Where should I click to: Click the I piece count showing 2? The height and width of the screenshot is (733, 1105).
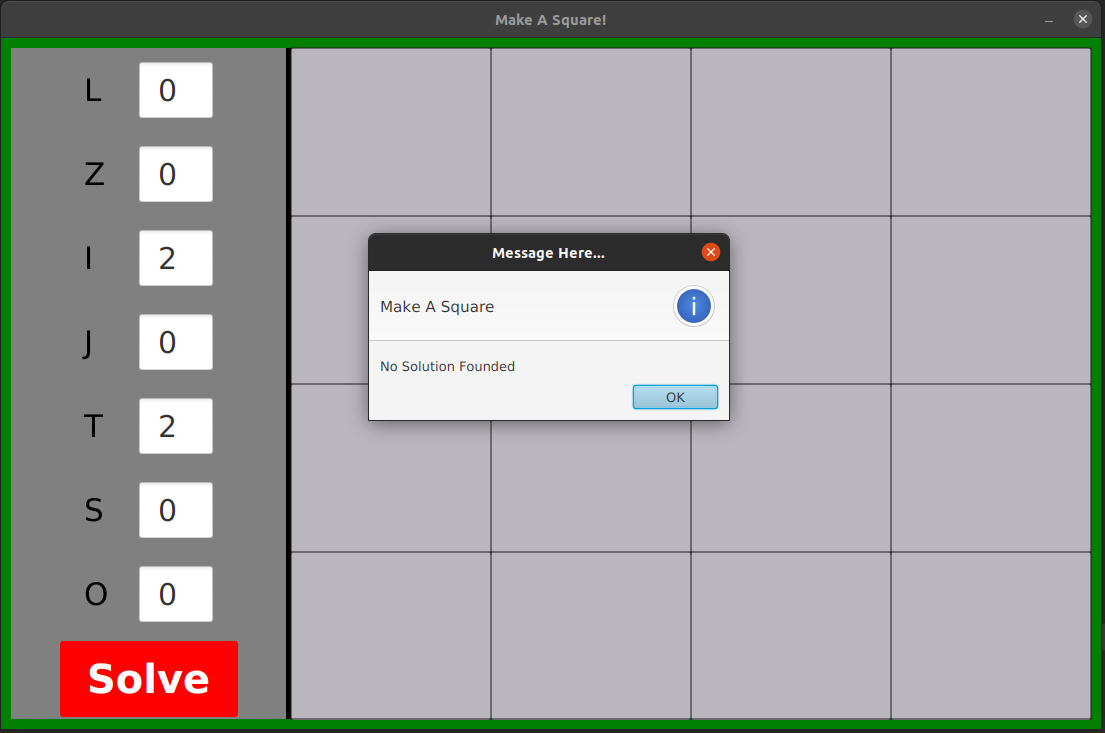point(176,258)
